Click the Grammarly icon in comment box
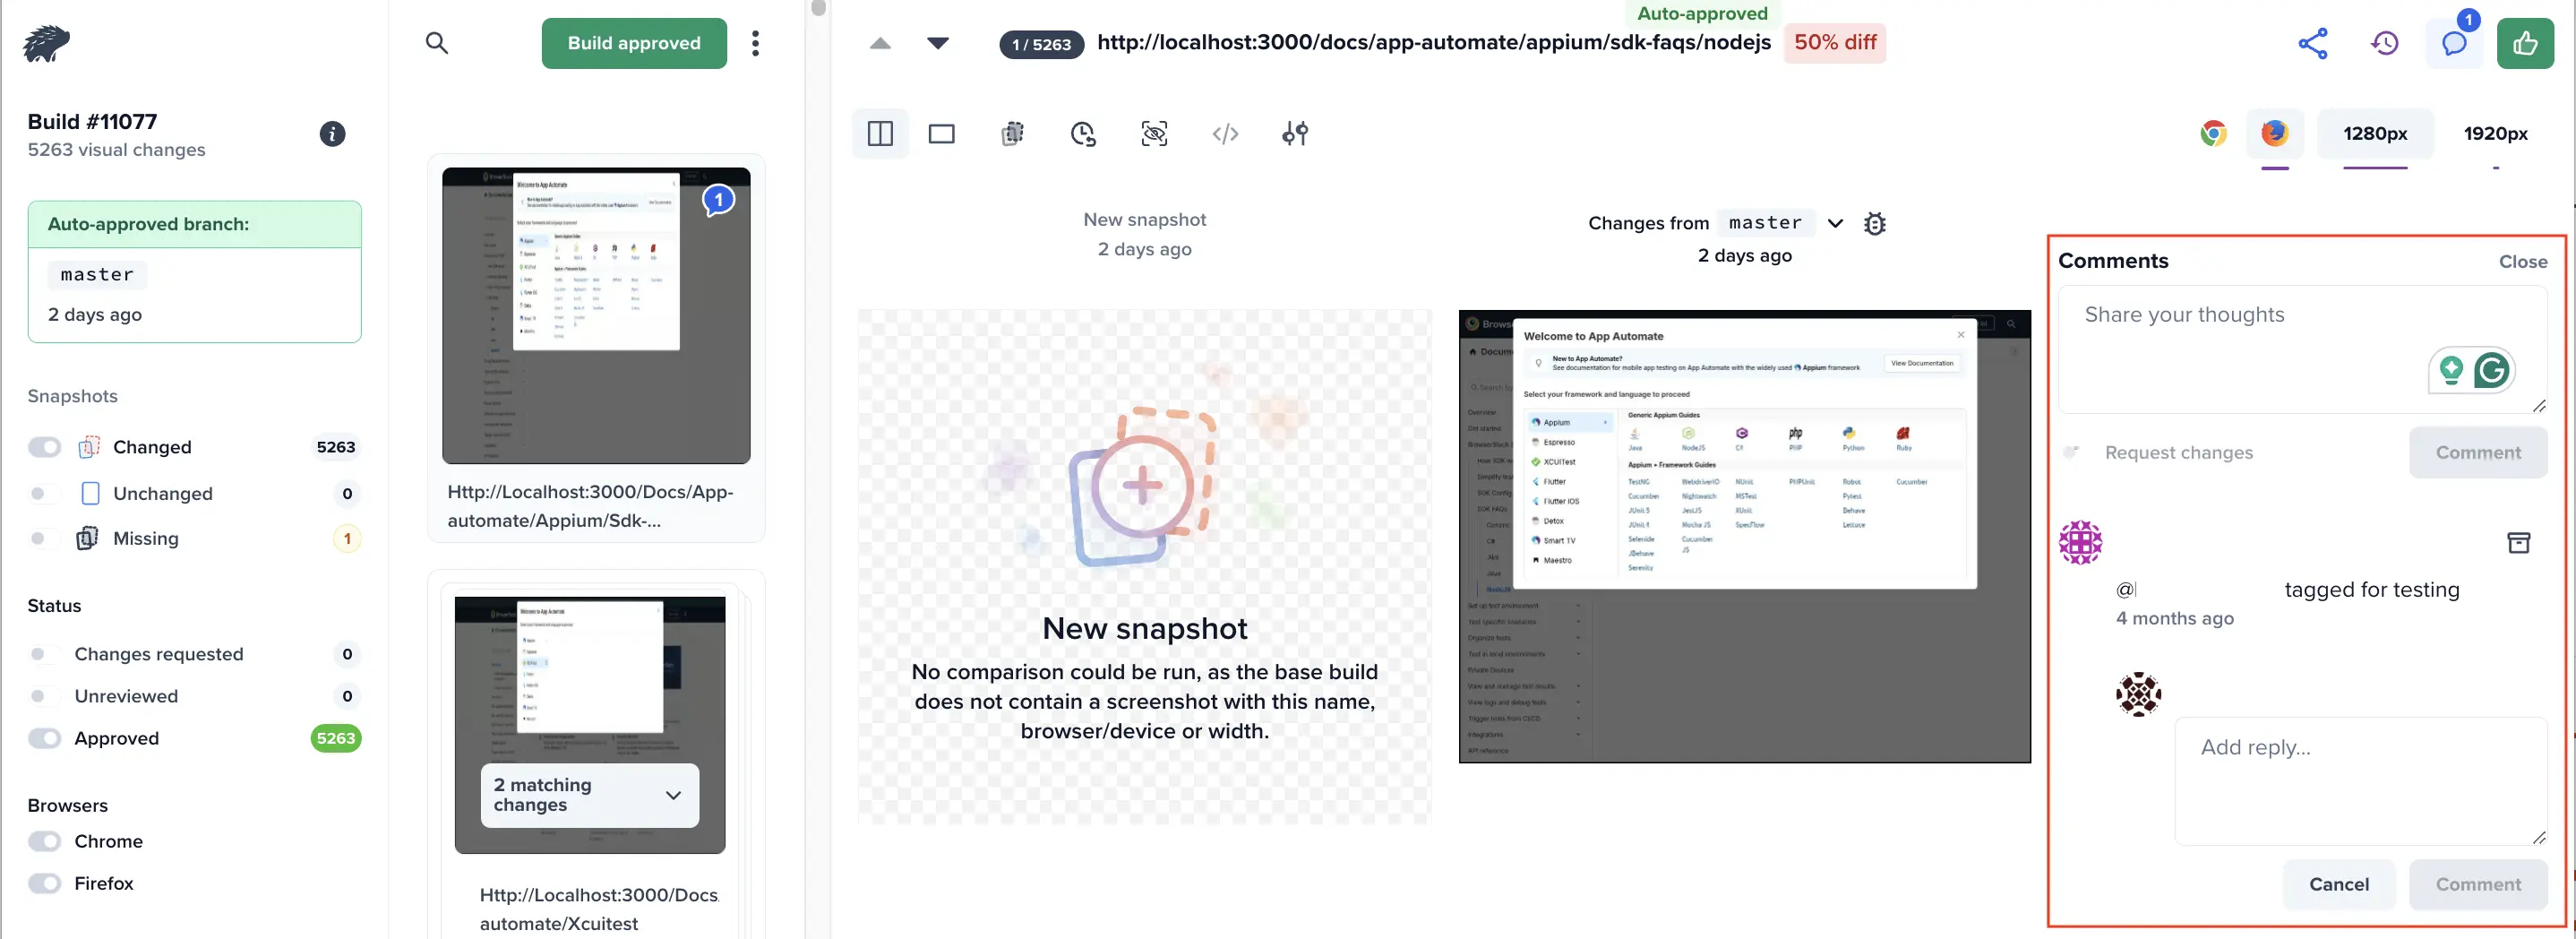This screenshot has height=939, width=2576. (x=2491, y=370)
